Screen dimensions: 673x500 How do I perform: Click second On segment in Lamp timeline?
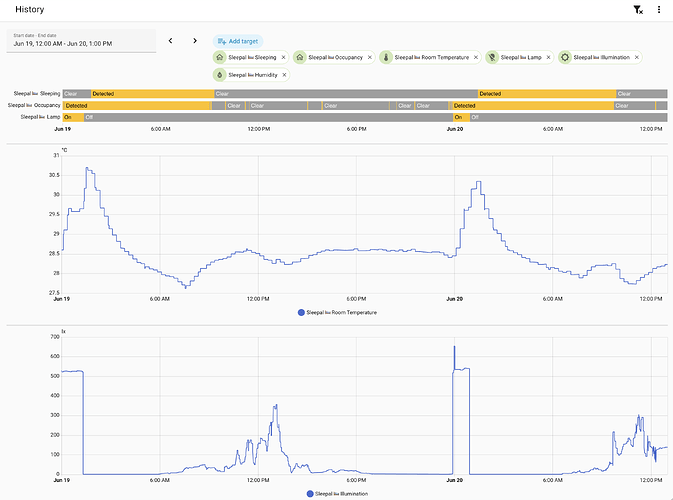pos(461,117)
